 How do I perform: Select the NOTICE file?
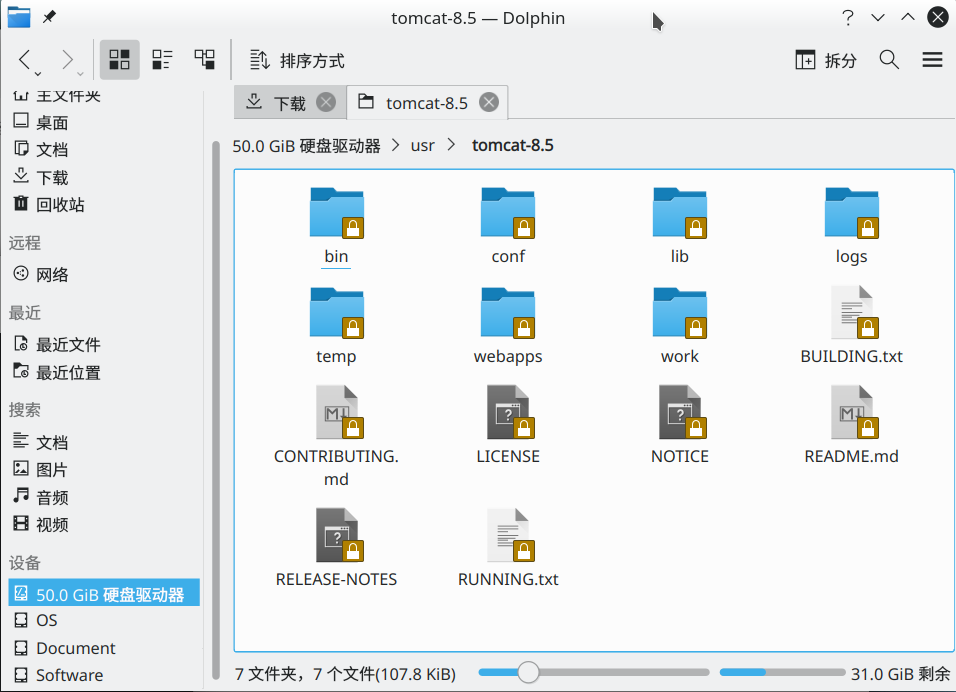tap(680, 426)
